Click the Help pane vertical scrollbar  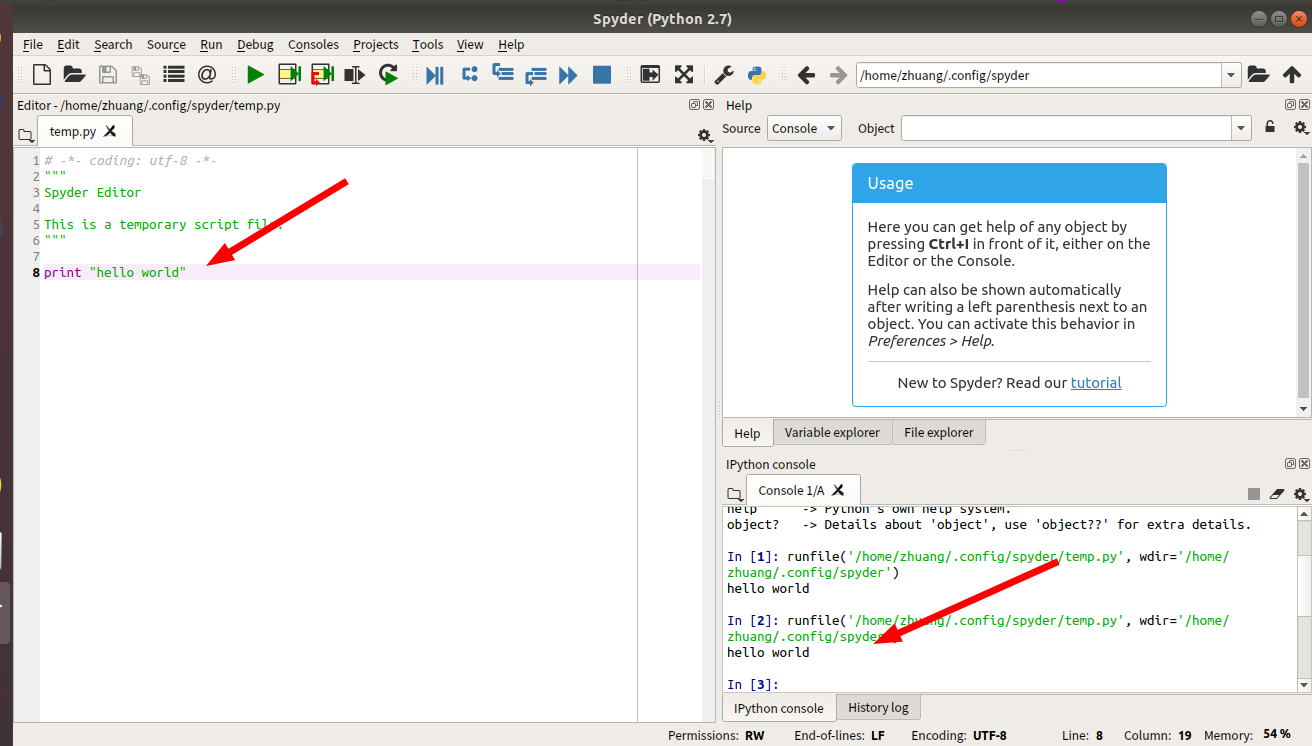click(x=1303, y=282)
